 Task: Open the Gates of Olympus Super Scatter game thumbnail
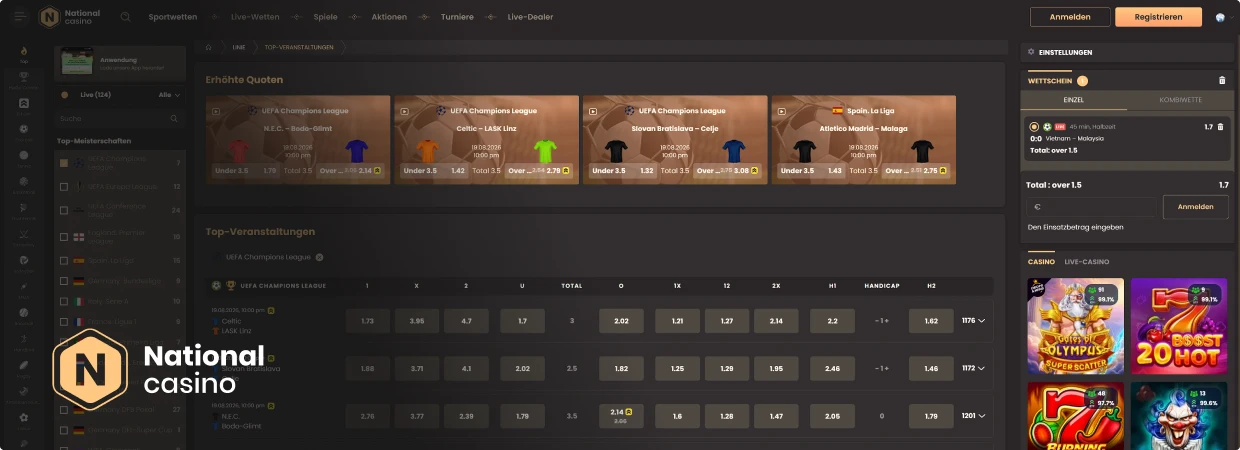click(x=1076, y=326)
